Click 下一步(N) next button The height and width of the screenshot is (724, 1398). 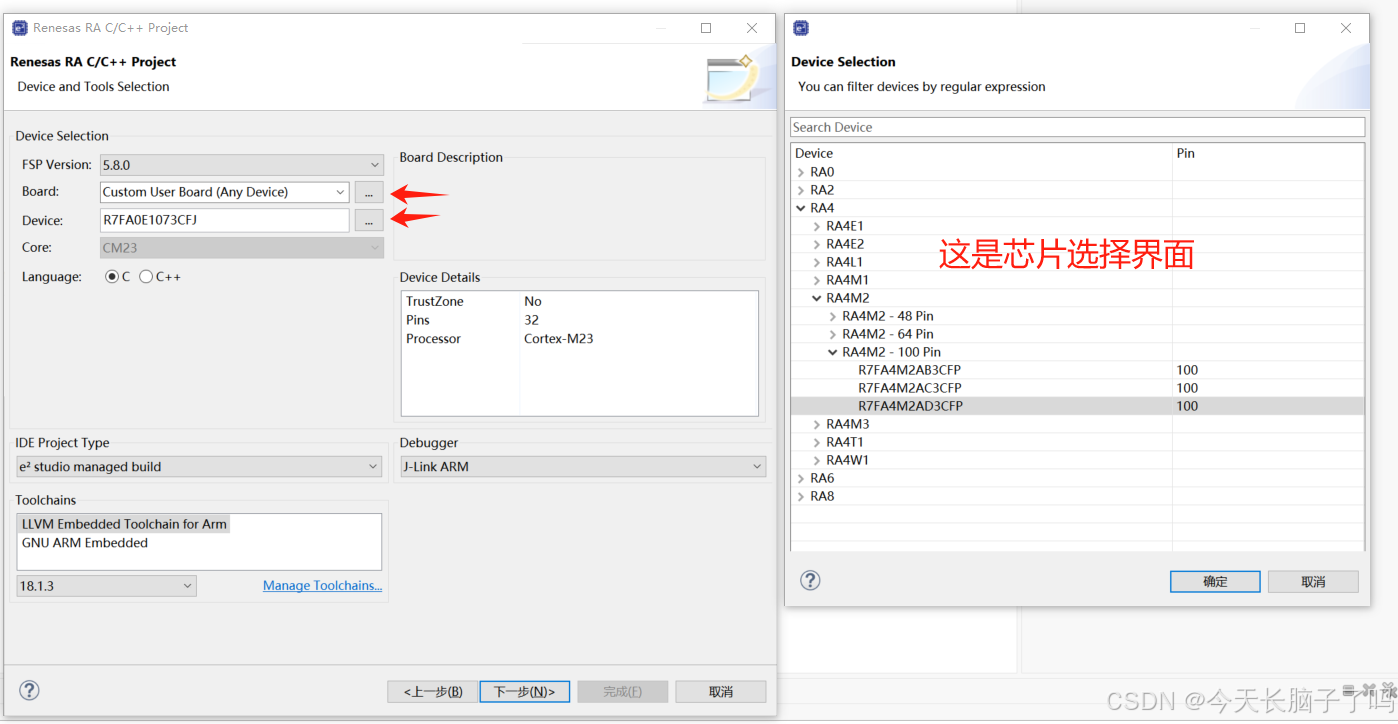click(525, 691)
